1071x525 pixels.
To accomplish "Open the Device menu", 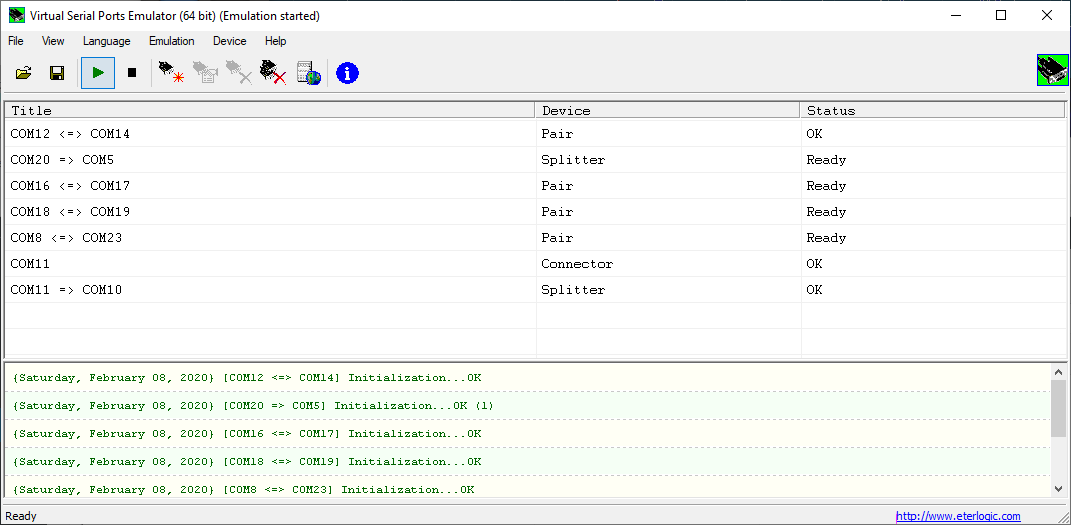I will pos(230,41).
